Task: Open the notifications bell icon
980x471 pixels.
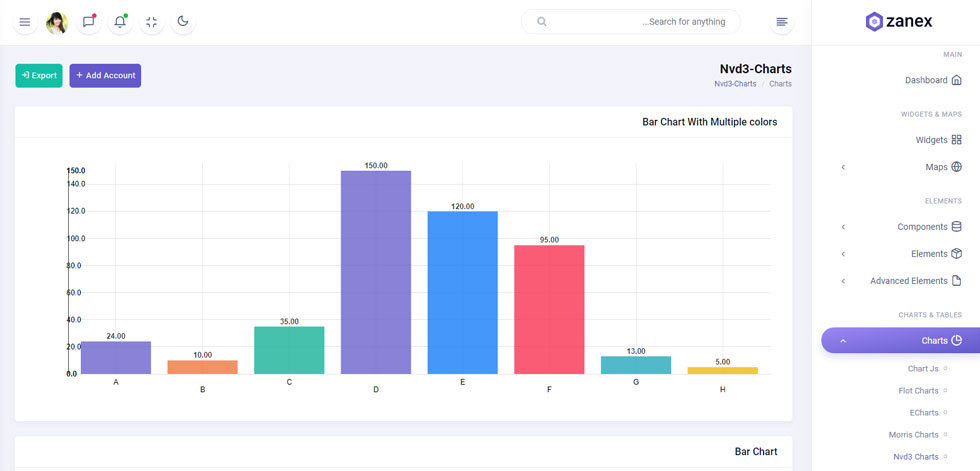Action: 120,22
